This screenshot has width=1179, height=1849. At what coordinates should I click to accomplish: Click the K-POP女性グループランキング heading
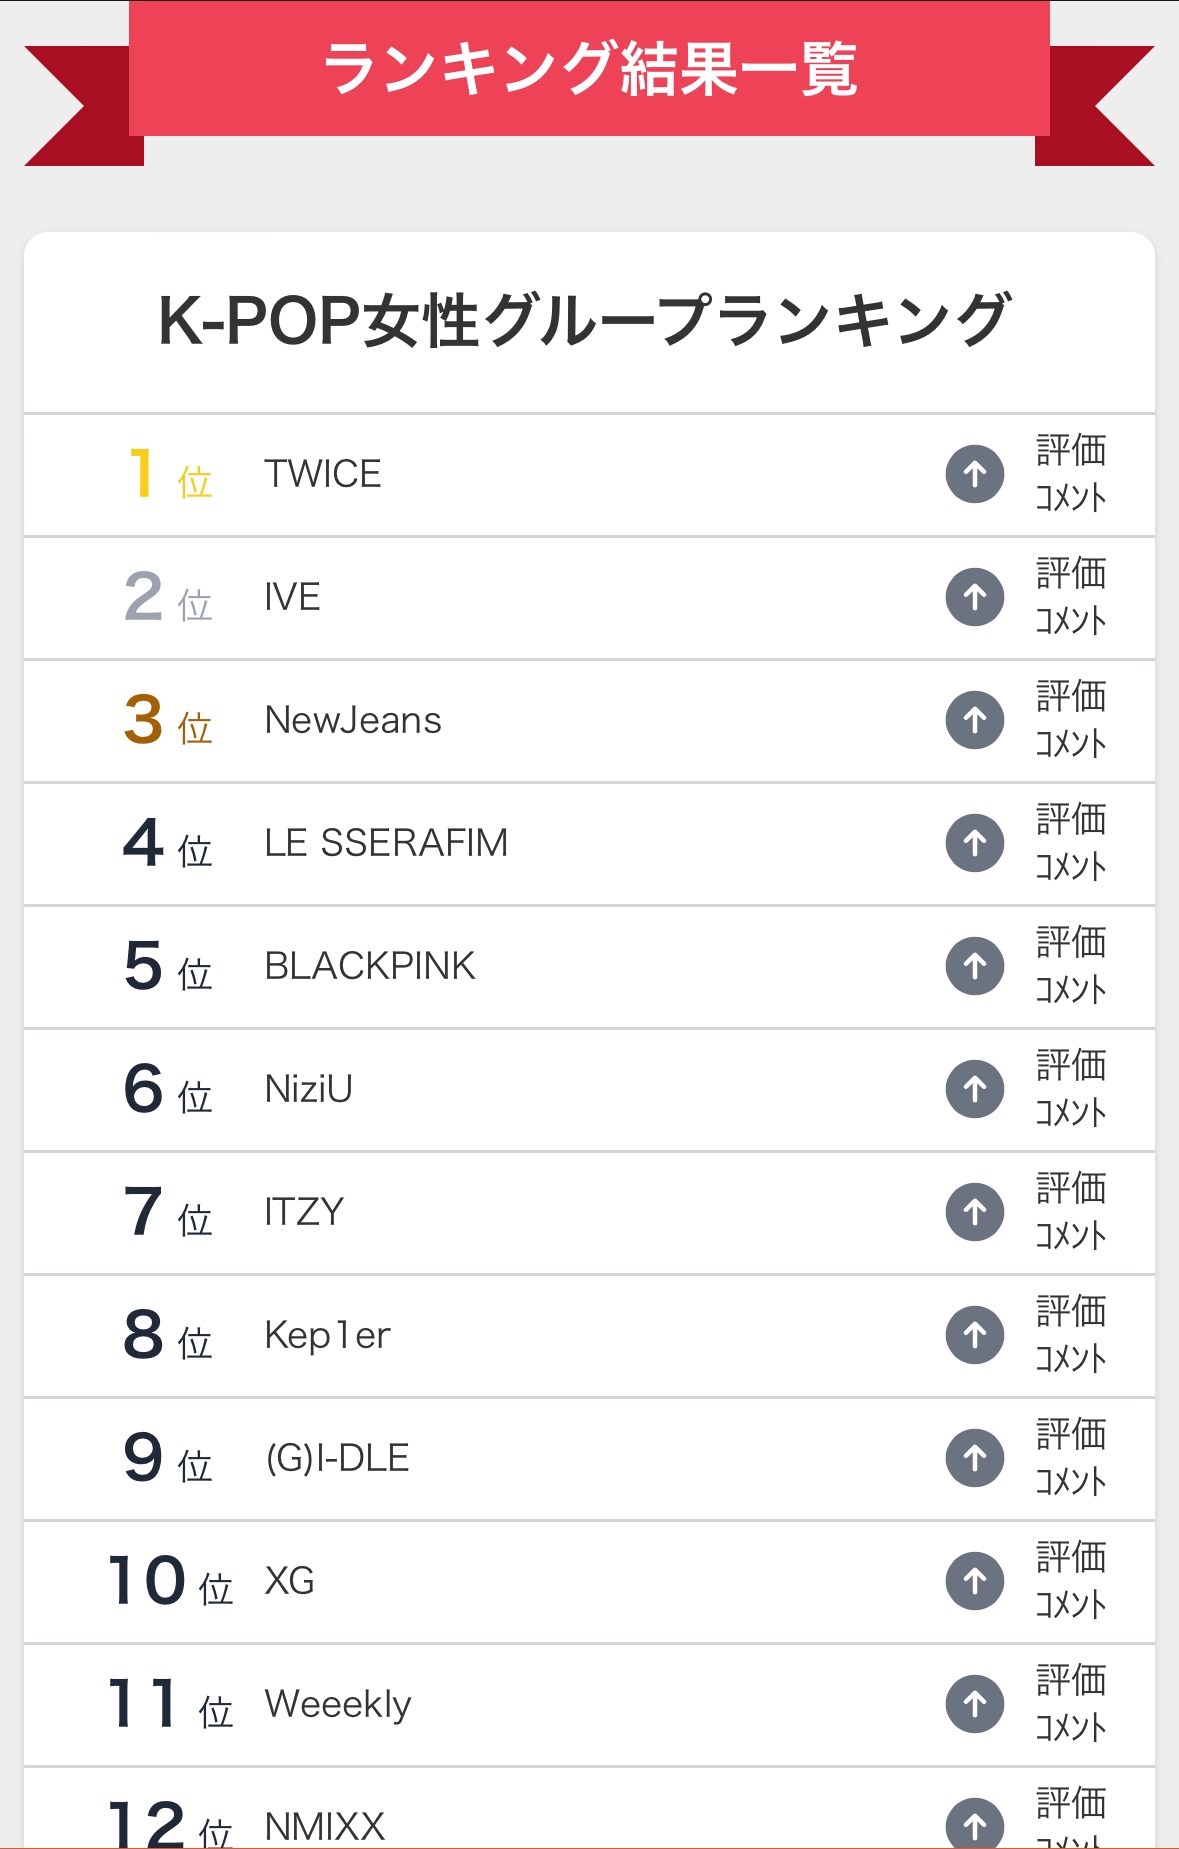point(585,321)
